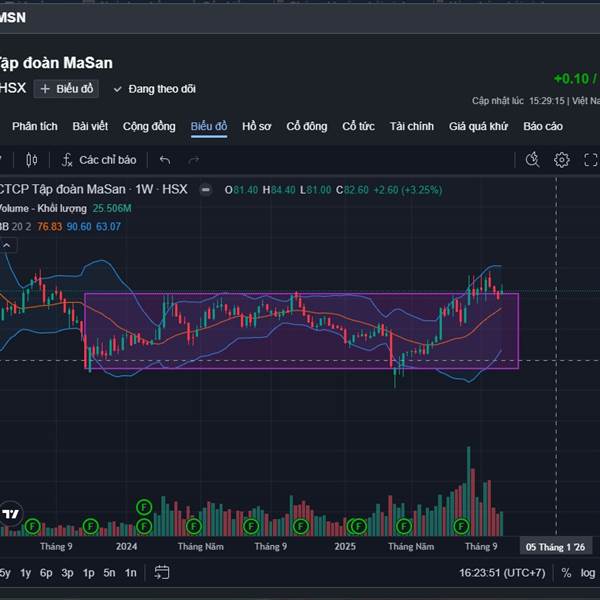The height and width of the screenshot is (600, 600).
Task: Switch to the Biểu đồ tab
Action: coord(209,126)
